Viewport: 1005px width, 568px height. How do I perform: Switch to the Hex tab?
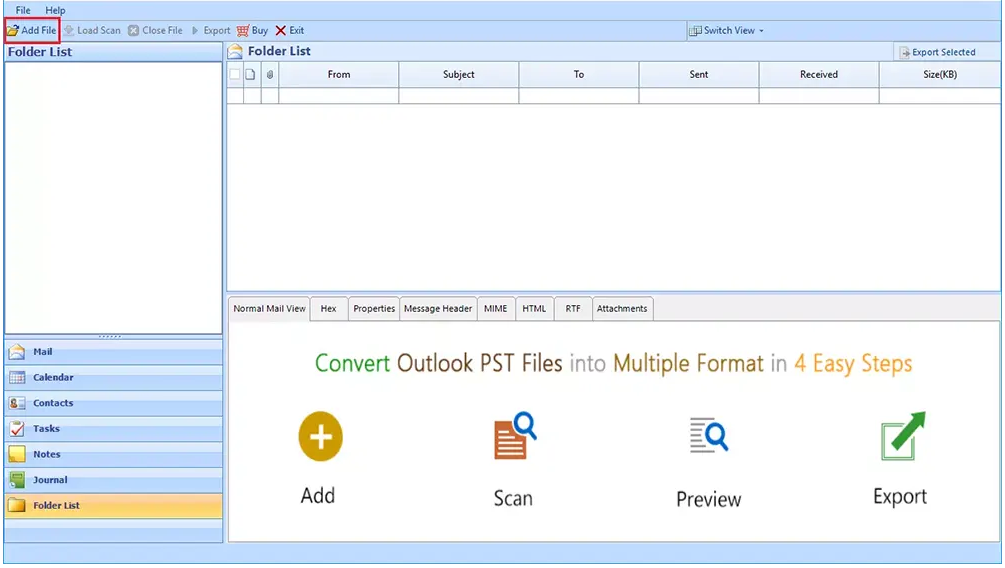click(x=328, y=308)
